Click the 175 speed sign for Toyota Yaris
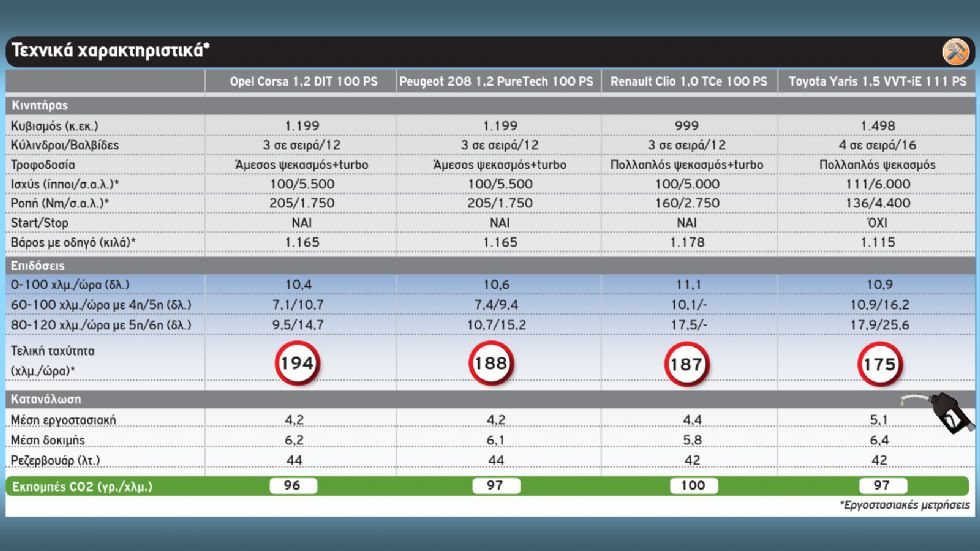 tap(880, 364)
